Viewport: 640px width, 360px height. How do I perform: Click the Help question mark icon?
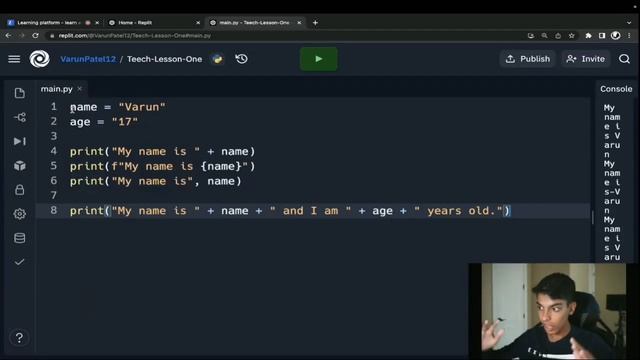click(19, 338)
